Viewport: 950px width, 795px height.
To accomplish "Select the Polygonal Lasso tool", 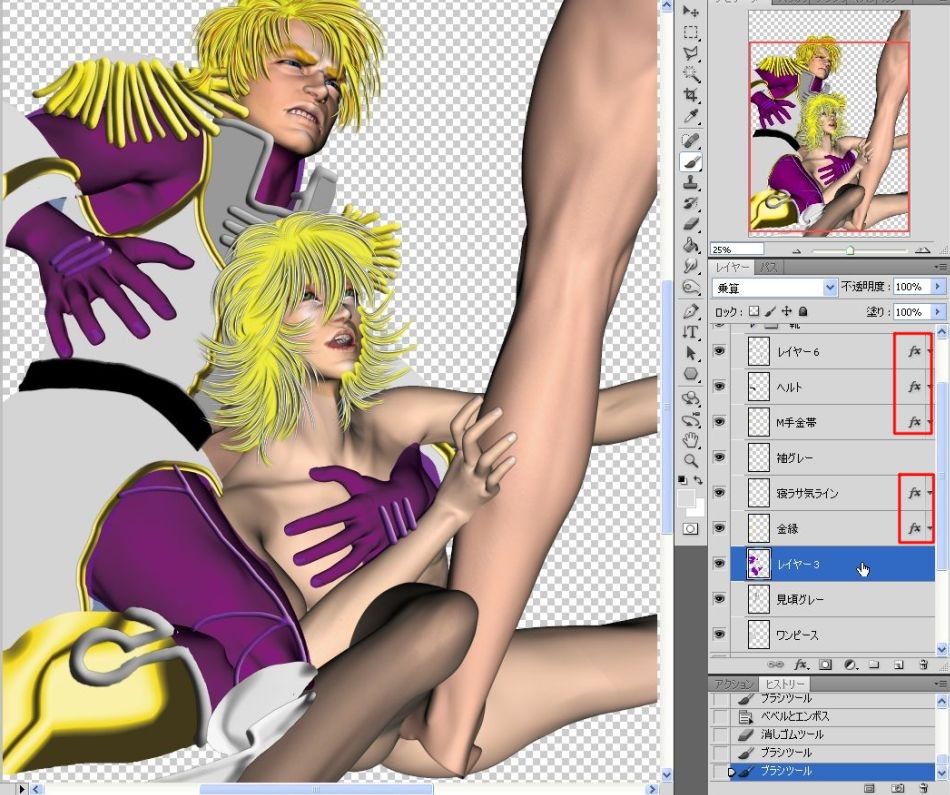I will [691, 53].
